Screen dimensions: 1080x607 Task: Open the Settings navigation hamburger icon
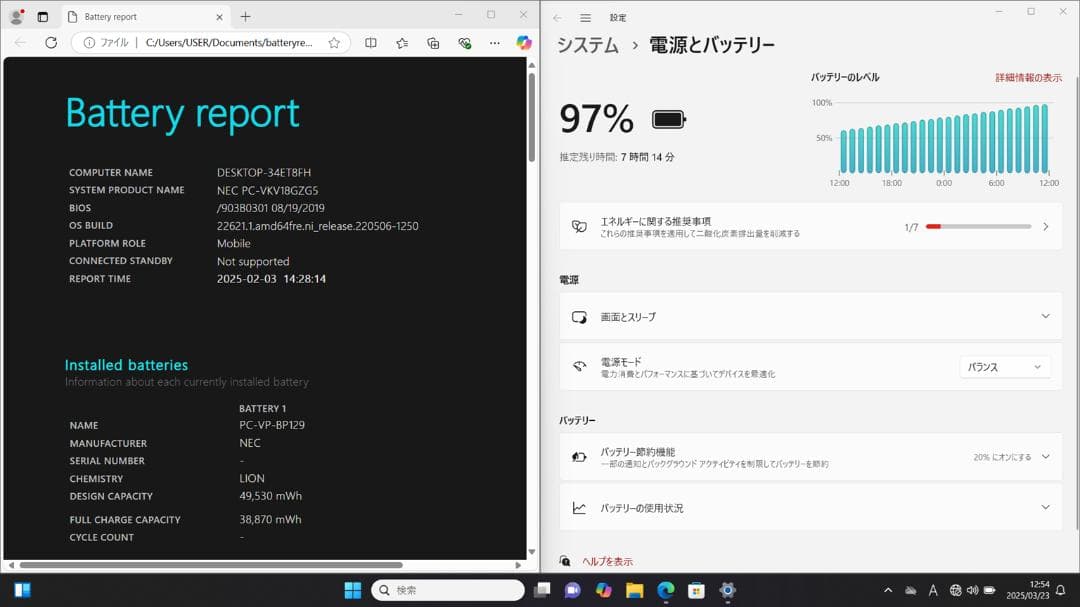pos(585,17)
